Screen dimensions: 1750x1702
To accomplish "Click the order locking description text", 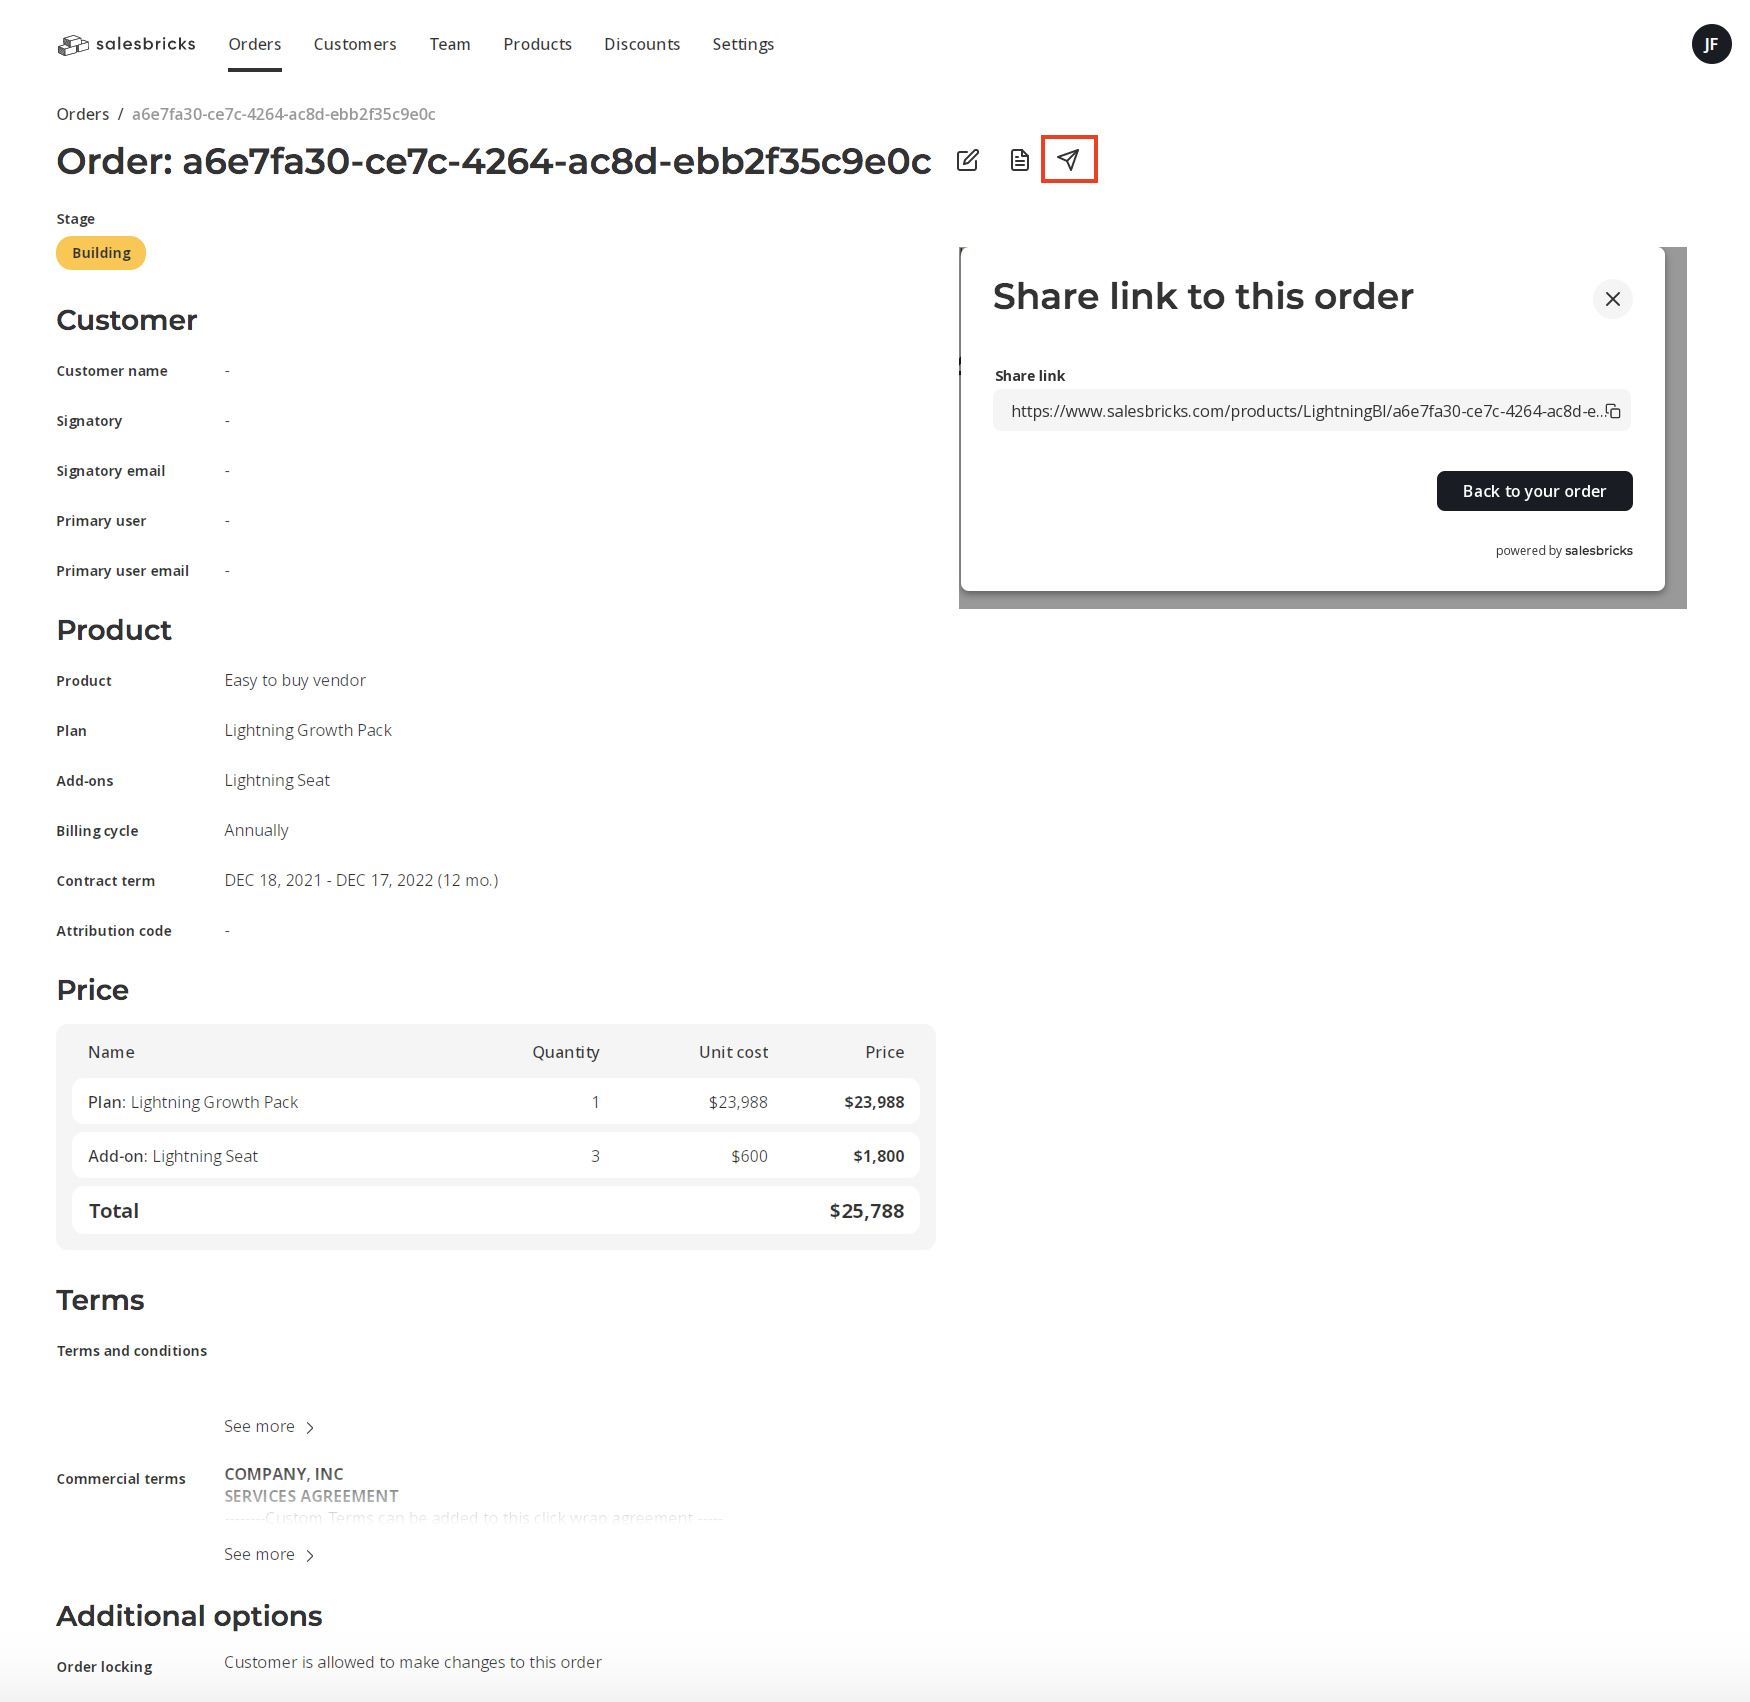I will click(413, 1662).
